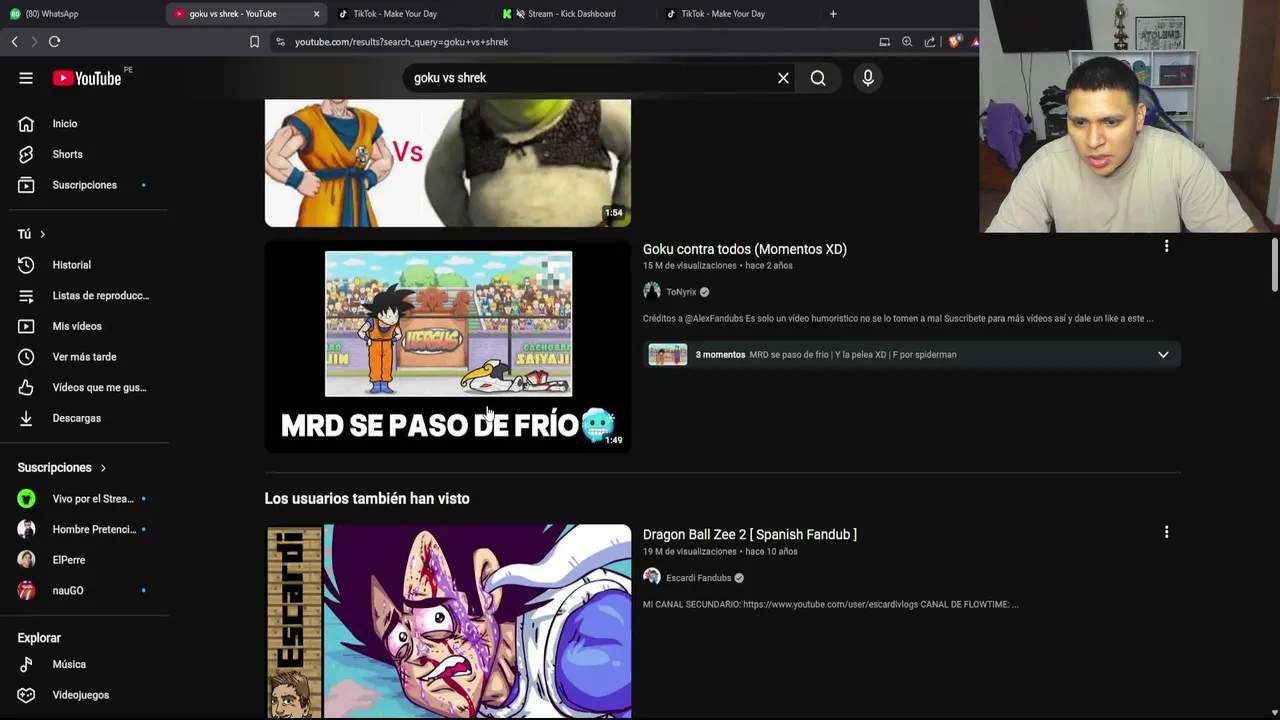Click the ToNyrix channel avatar
Viewport: 1280px width, 720px height.
pos(652,291)
